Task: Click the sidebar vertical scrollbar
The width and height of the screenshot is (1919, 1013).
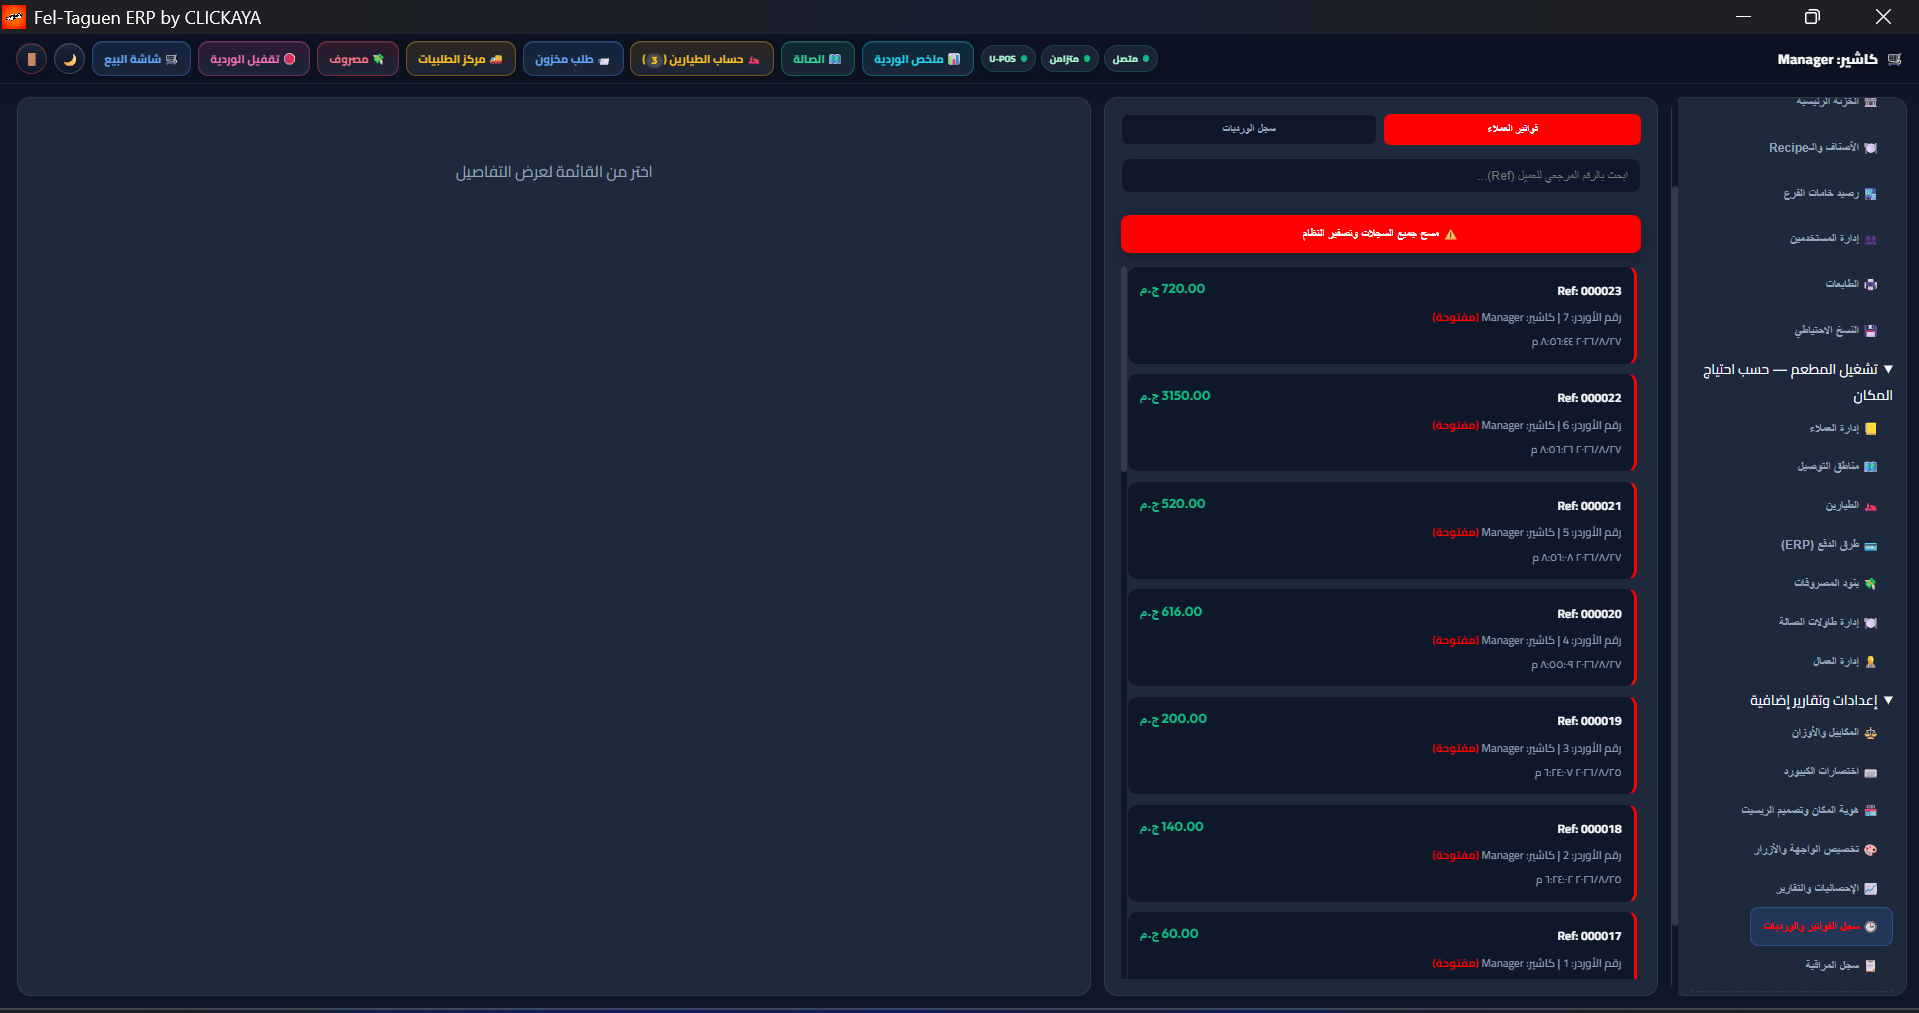Action: click(x=1675, y=555)
